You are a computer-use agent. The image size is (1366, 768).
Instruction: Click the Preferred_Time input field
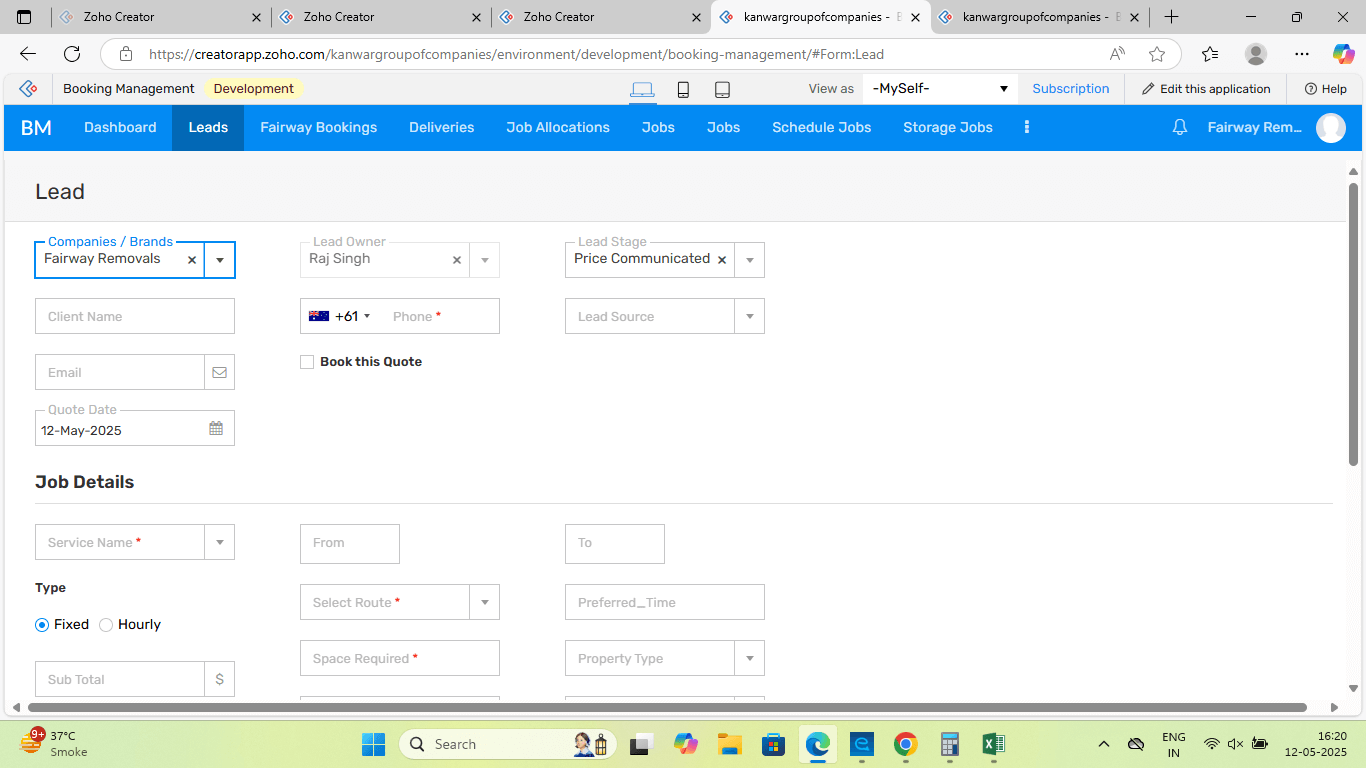tap(665, 602)
